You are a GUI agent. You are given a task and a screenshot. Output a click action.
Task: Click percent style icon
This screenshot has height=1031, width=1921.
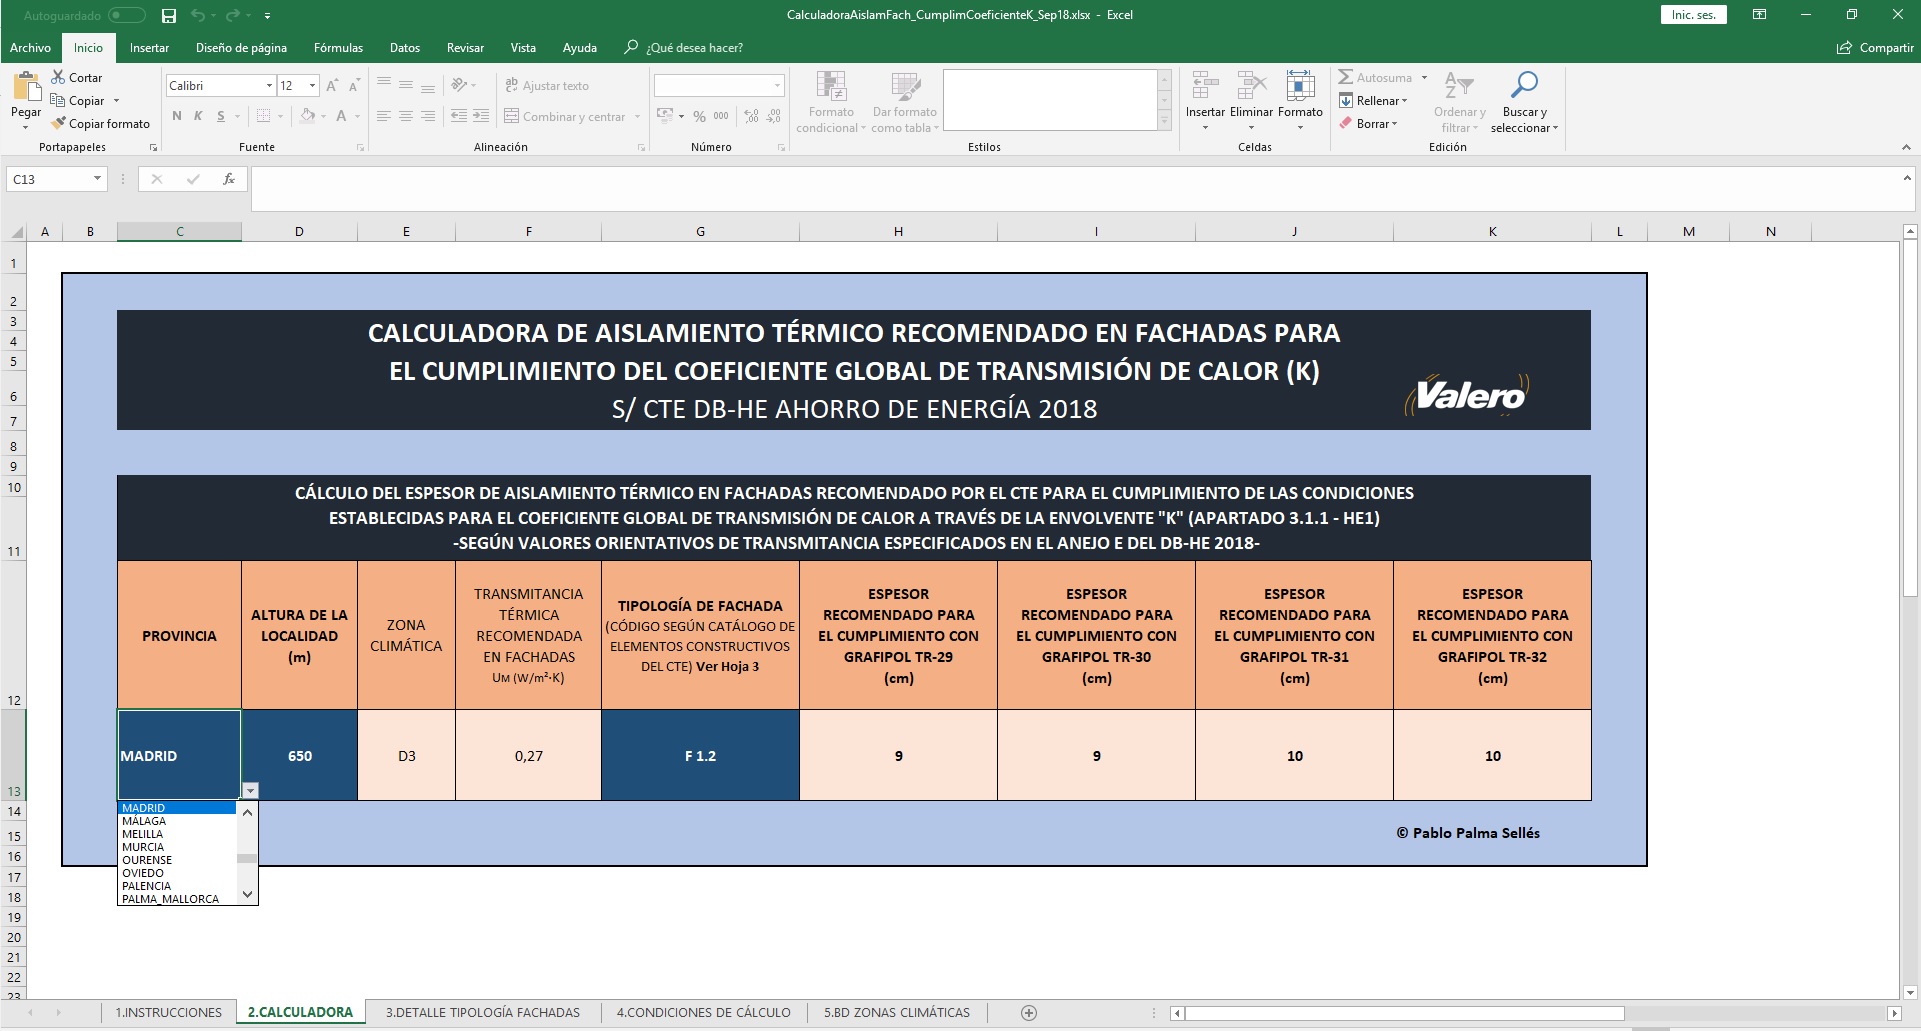pyautogui.click(x=699, y=116)
